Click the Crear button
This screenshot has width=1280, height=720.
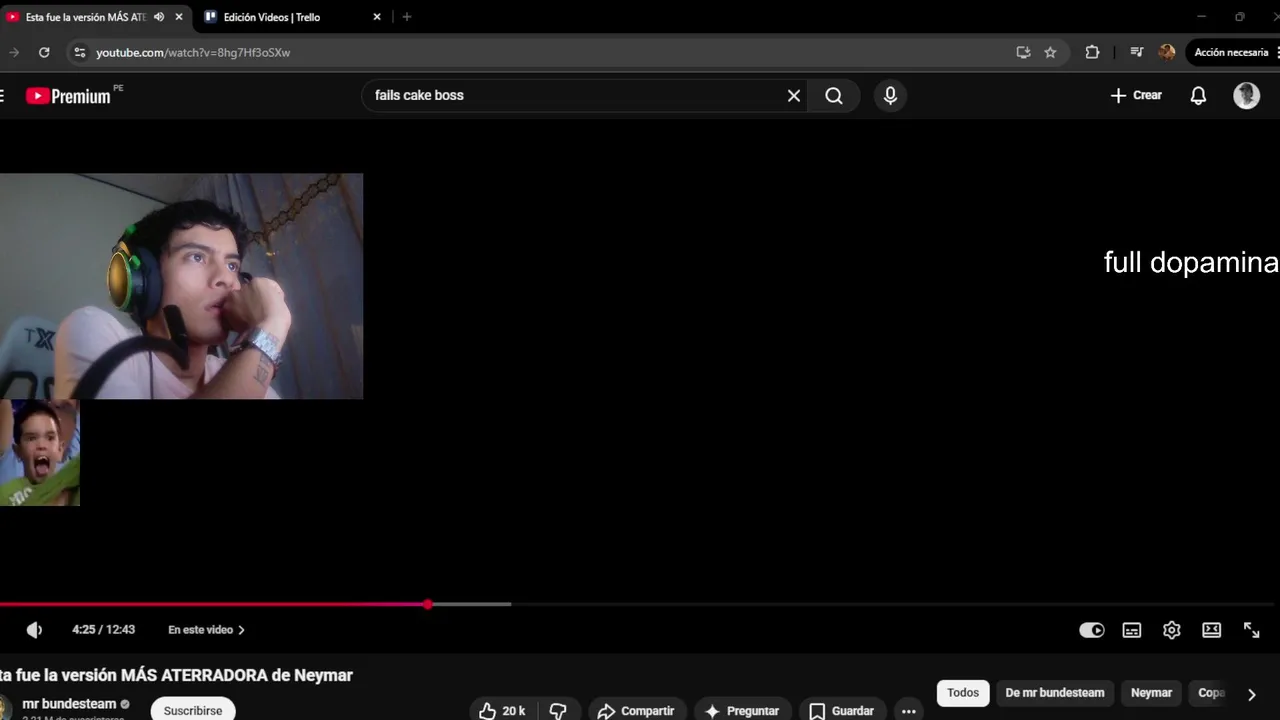[x=1136, y=96]
